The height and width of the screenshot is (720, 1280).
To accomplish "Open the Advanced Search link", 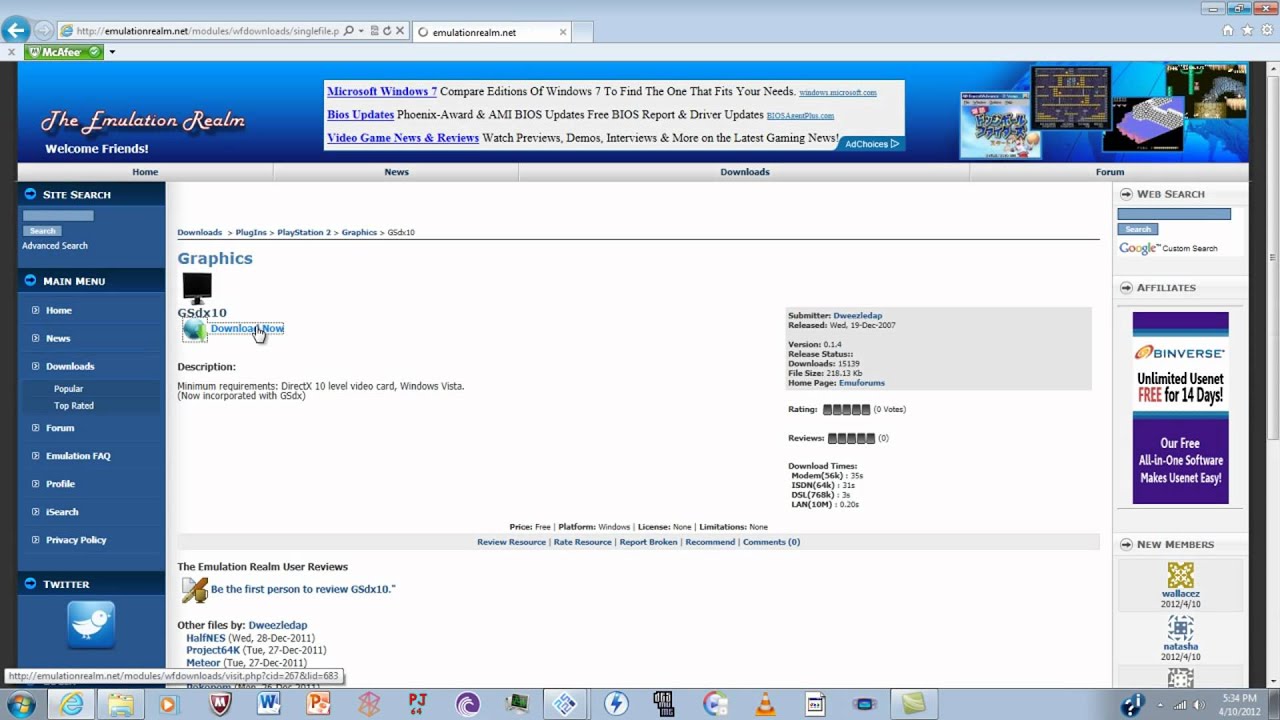I will (x=55, y=246).
